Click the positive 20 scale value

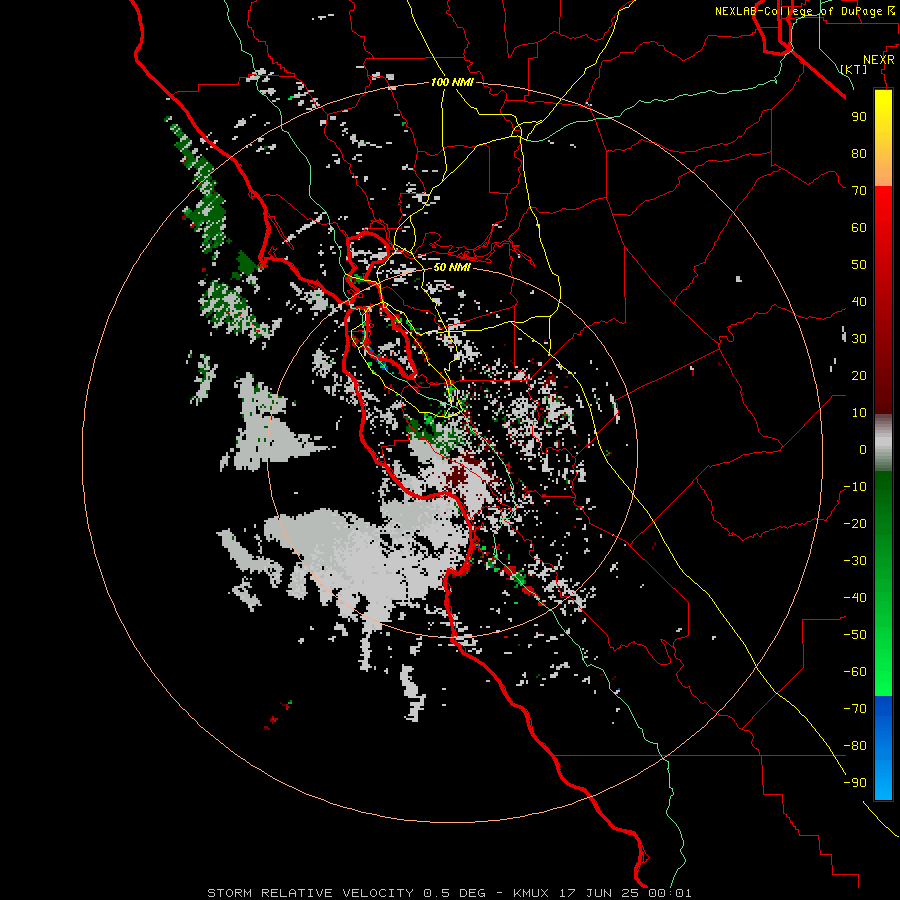[859, 375]
